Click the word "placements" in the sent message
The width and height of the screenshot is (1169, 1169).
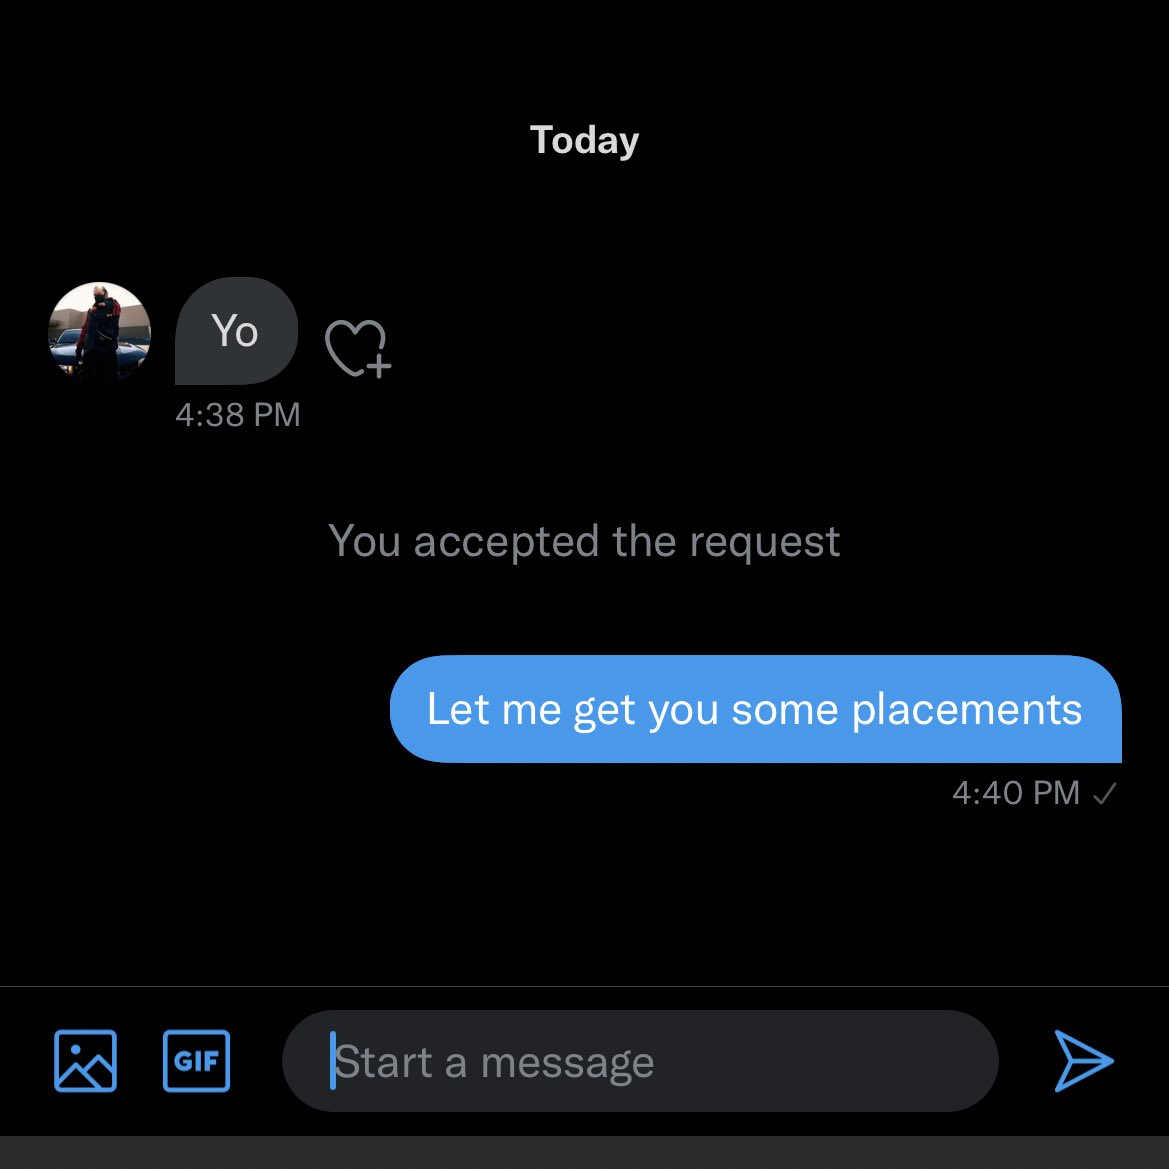click(x=966, y=709)
